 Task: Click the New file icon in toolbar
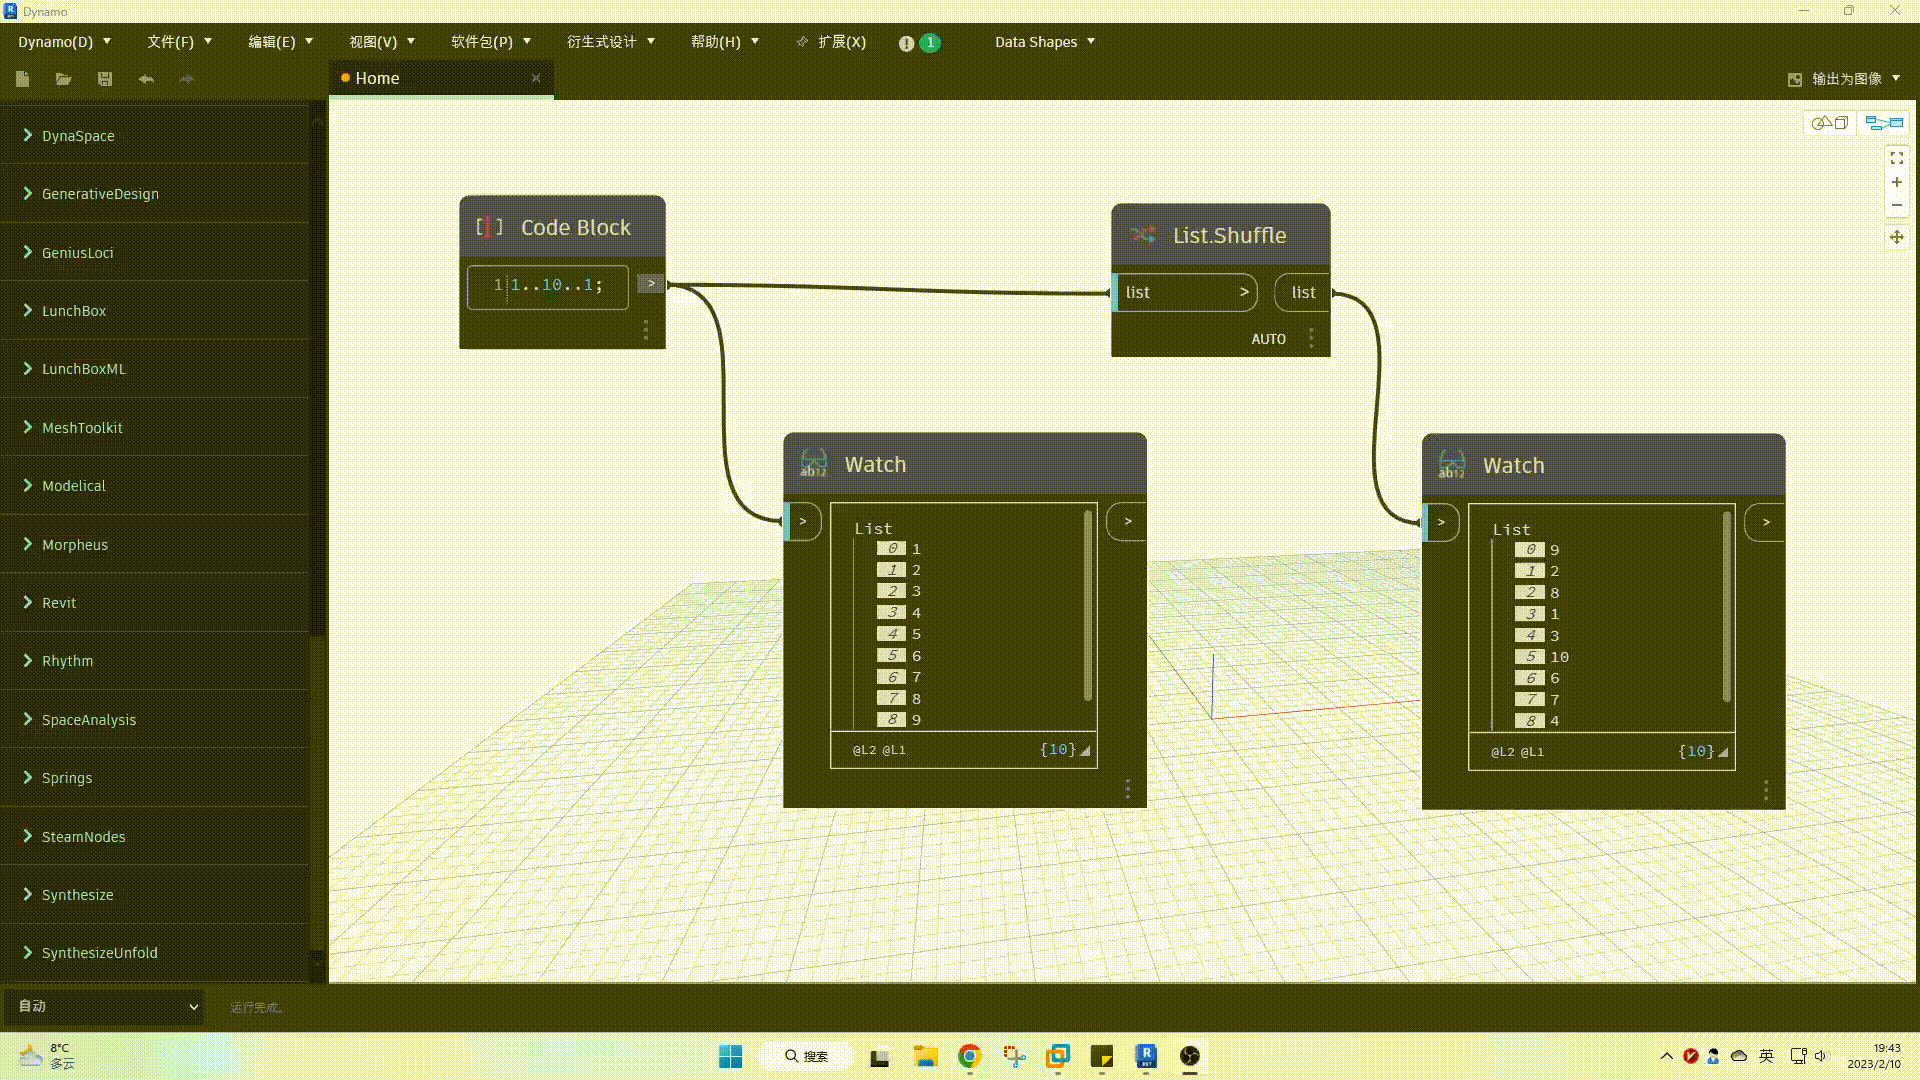click(x=23, y=79)
